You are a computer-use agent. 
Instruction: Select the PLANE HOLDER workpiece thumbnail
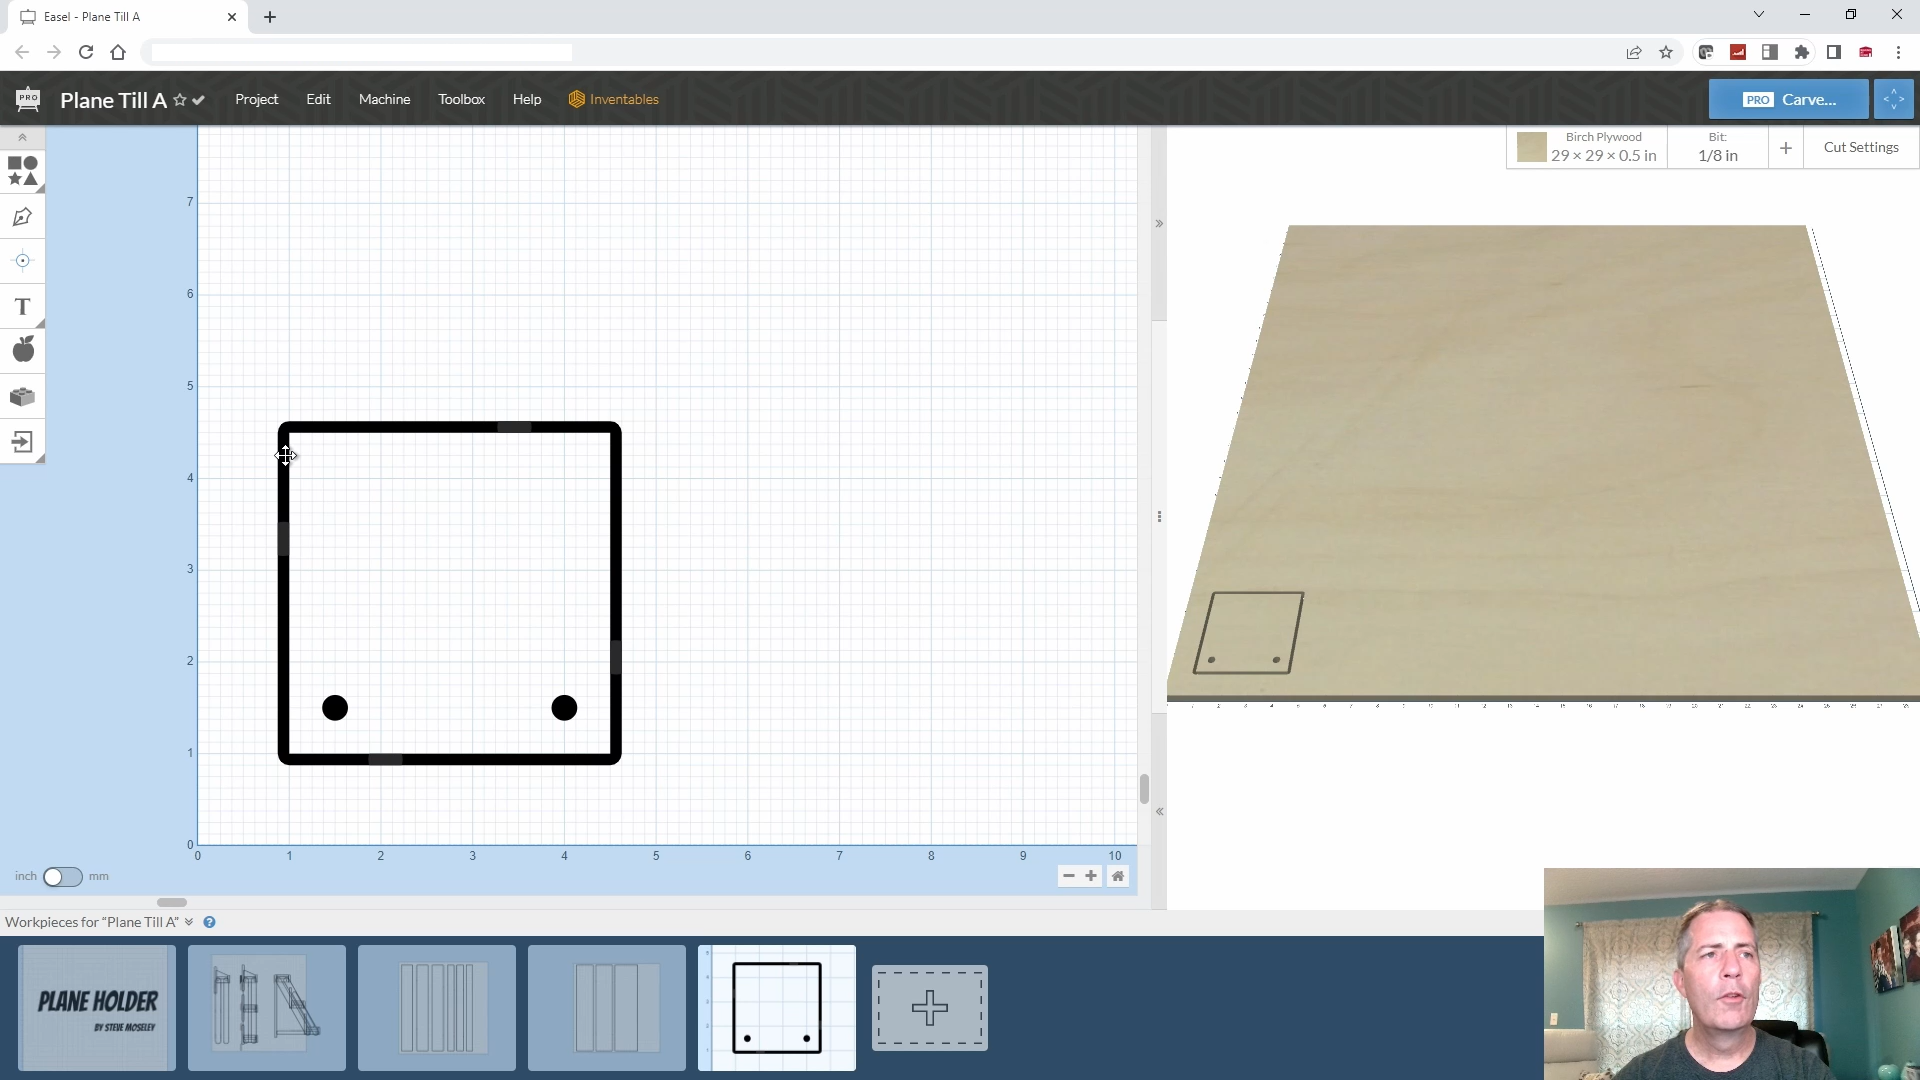(x=97, y=1008)
